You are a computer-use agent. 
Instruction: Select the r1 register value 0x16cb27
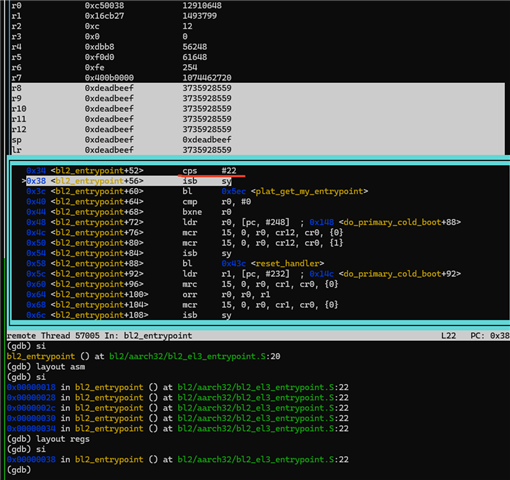click(x=104, y=16)
